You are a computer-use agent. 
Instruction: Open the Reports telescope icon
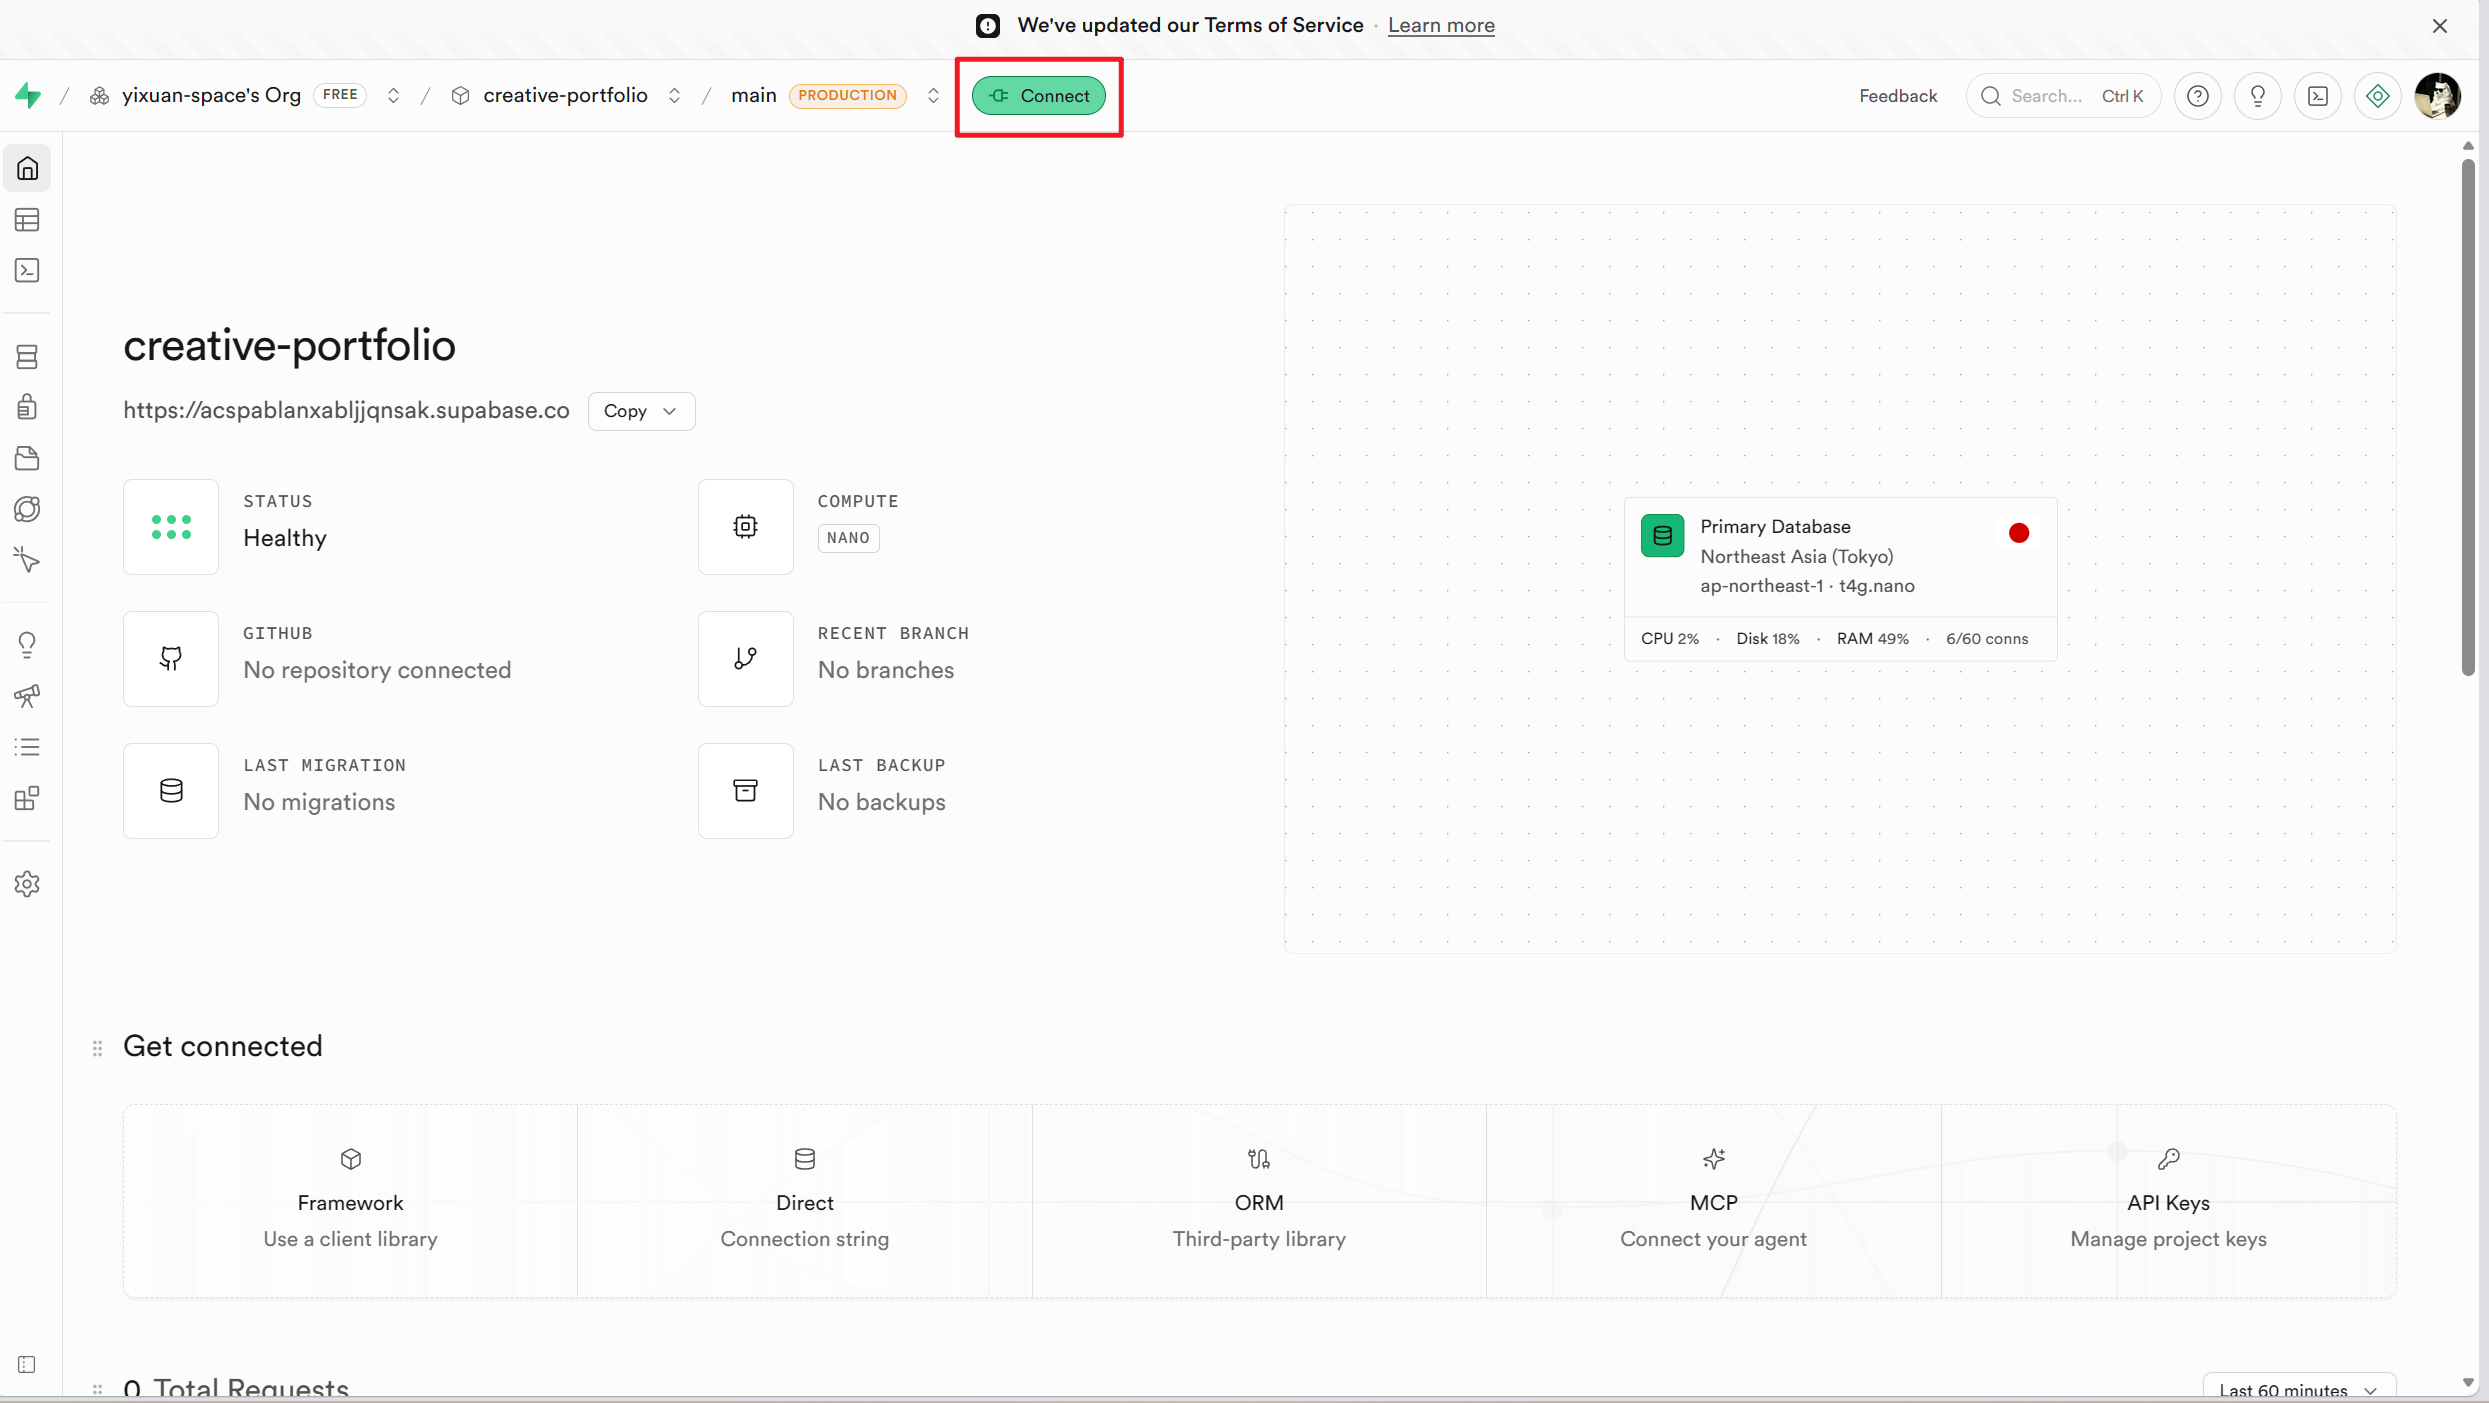point(27,696)
